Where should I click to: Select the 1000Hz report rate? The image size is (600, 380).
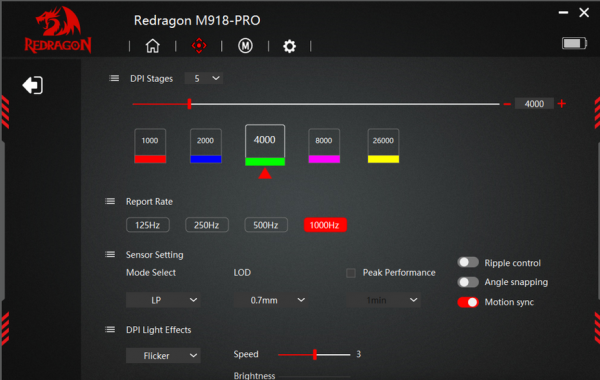(325, 225)
